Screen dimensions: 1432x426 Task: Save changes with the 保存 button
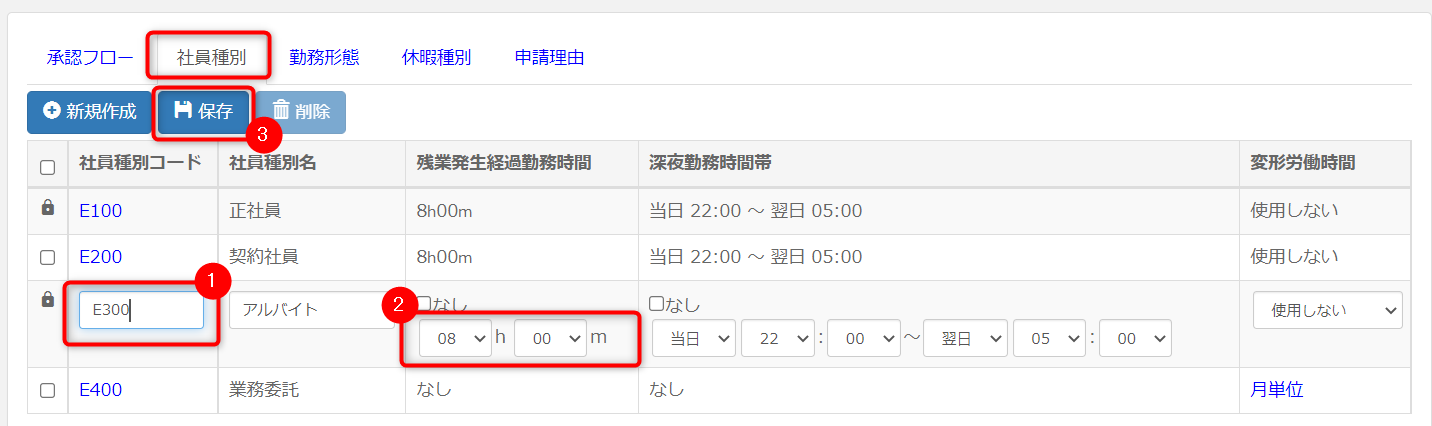pyautogui.click(x=203, y=112)
